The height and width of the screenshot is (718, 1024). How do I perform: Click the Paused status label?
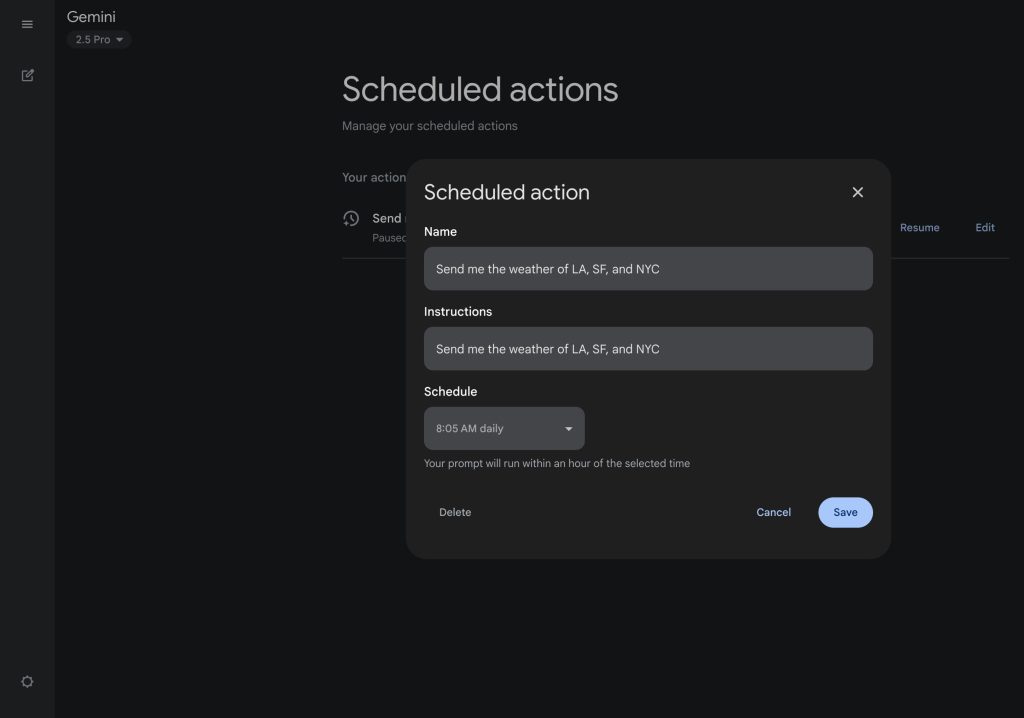click(390, 238)
